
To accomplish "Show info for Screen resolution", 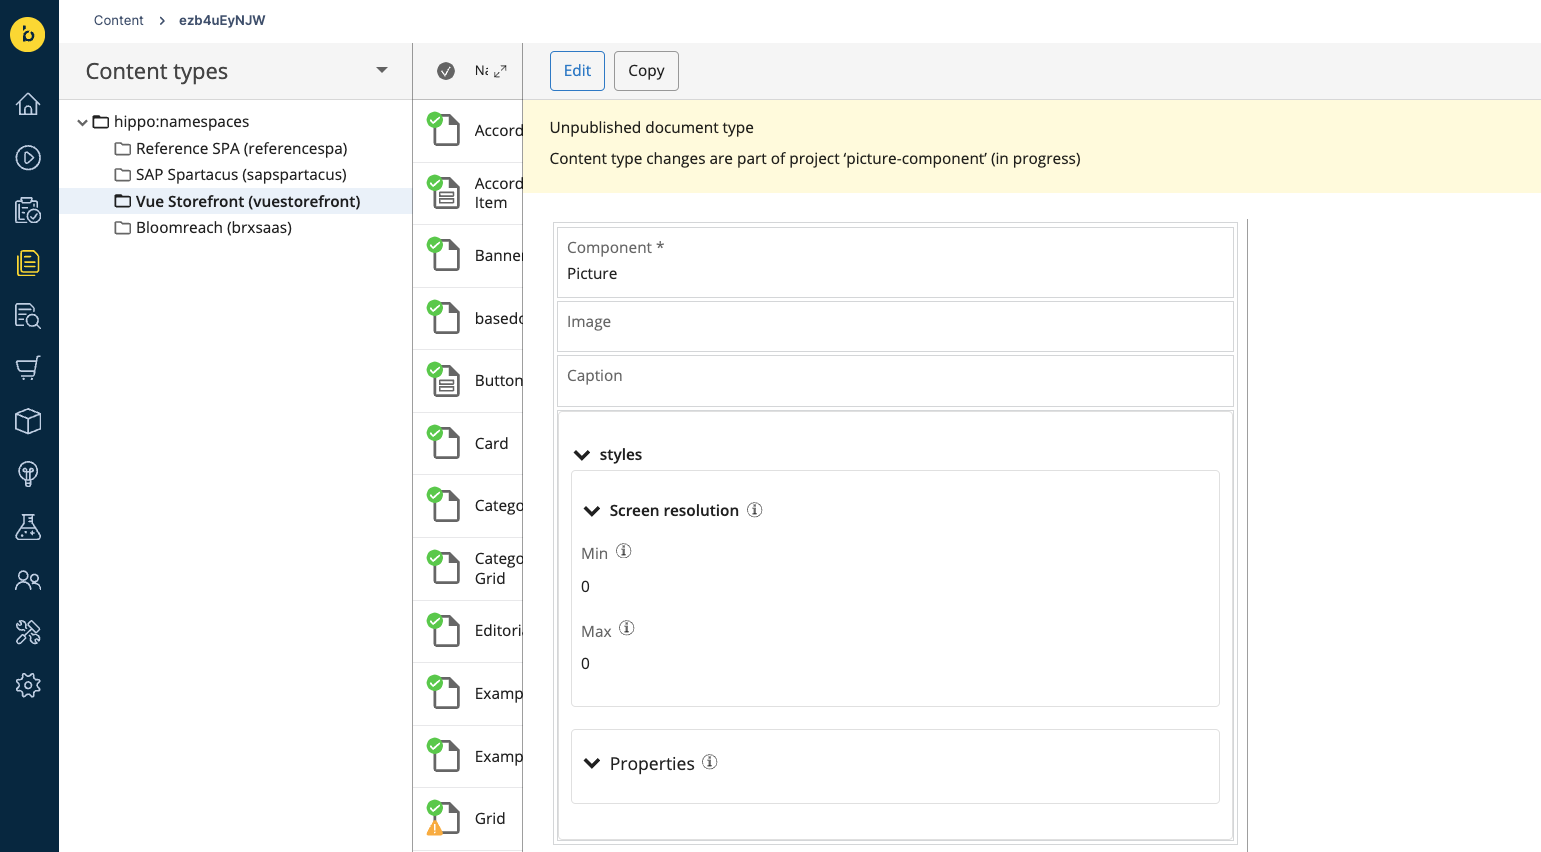I will pyautogui.click(x=755, y=510).
